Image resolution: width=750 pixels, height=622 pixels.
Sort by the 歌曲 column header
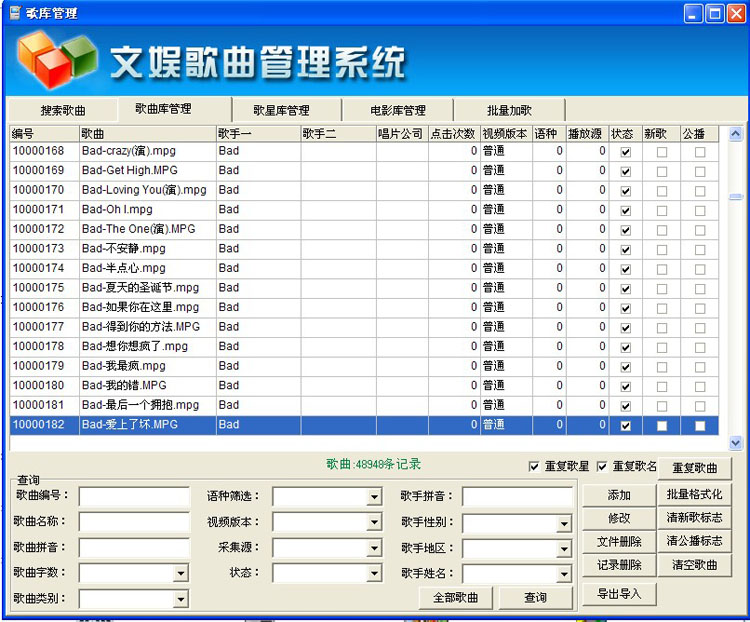click(x=147, y=133)
